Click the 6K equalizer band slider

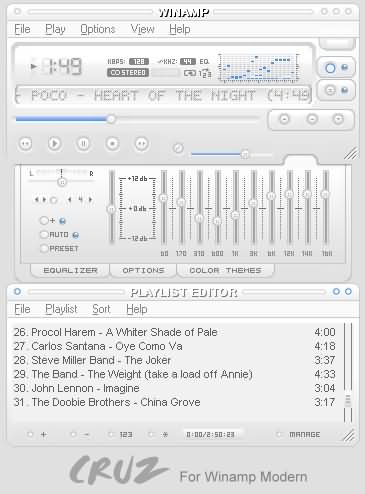pos(272,196)
